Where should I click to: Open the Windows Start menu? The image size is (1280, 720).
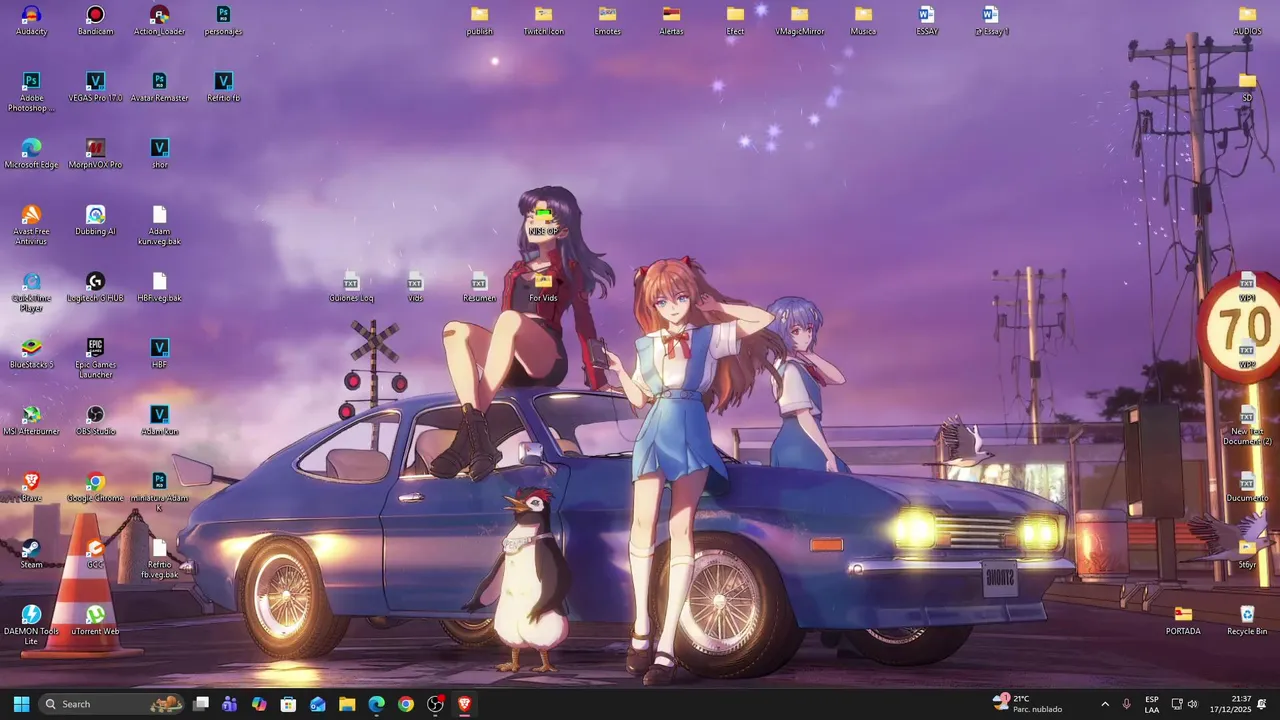(x=21, y=704)
